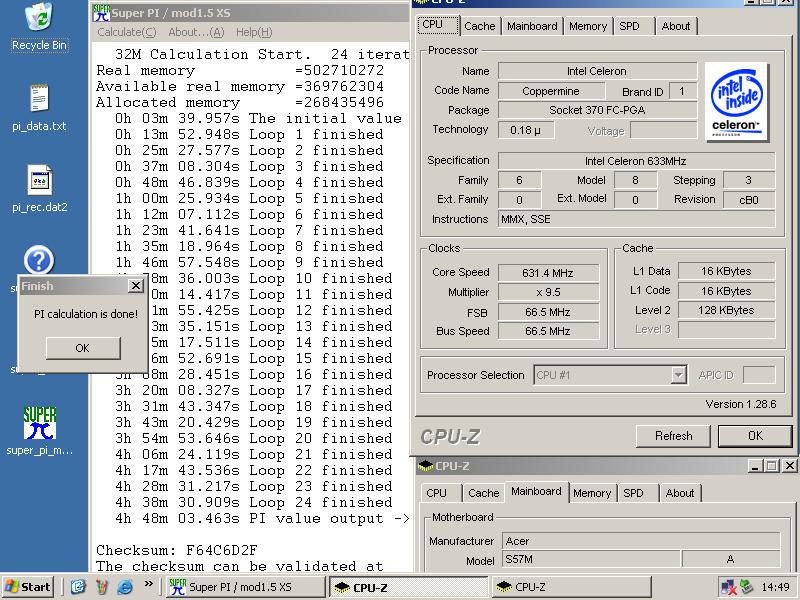Select the pi_data.txt file icon

point(39,108)
